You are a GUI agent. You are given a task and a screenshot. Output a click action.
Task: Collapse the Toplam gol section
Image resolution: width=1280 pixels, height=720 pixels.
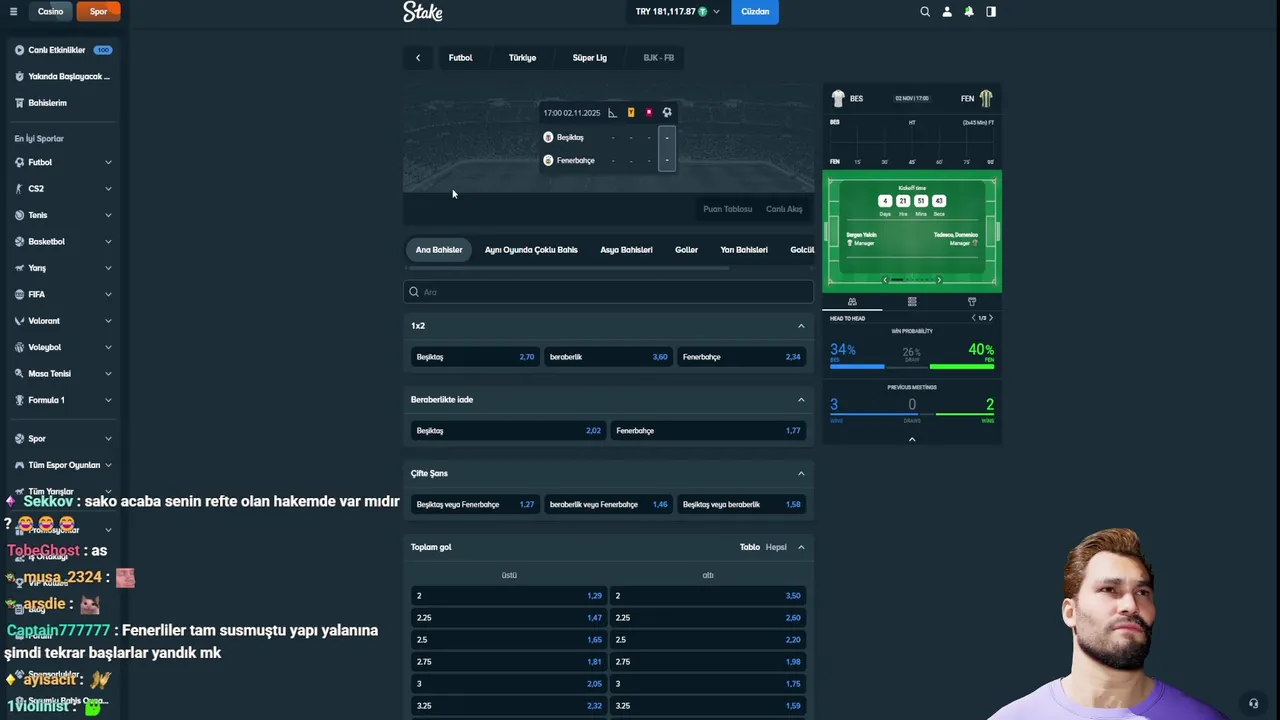pyautogui.click(x=801, y=547)
